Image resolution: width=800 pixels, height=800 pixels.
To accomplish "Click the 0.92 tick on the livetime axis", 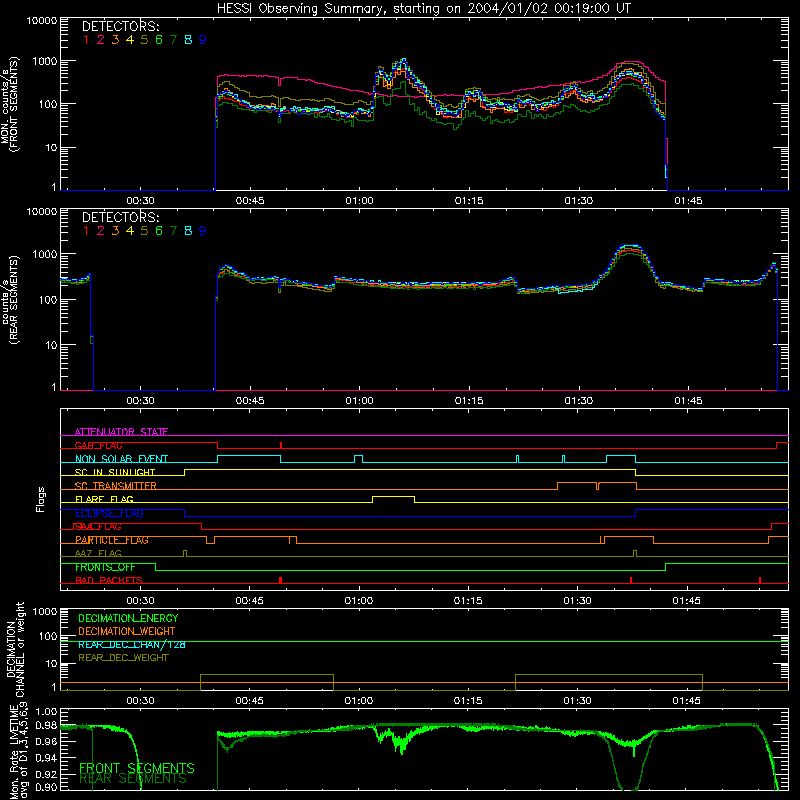I will (x=47, y=774).
